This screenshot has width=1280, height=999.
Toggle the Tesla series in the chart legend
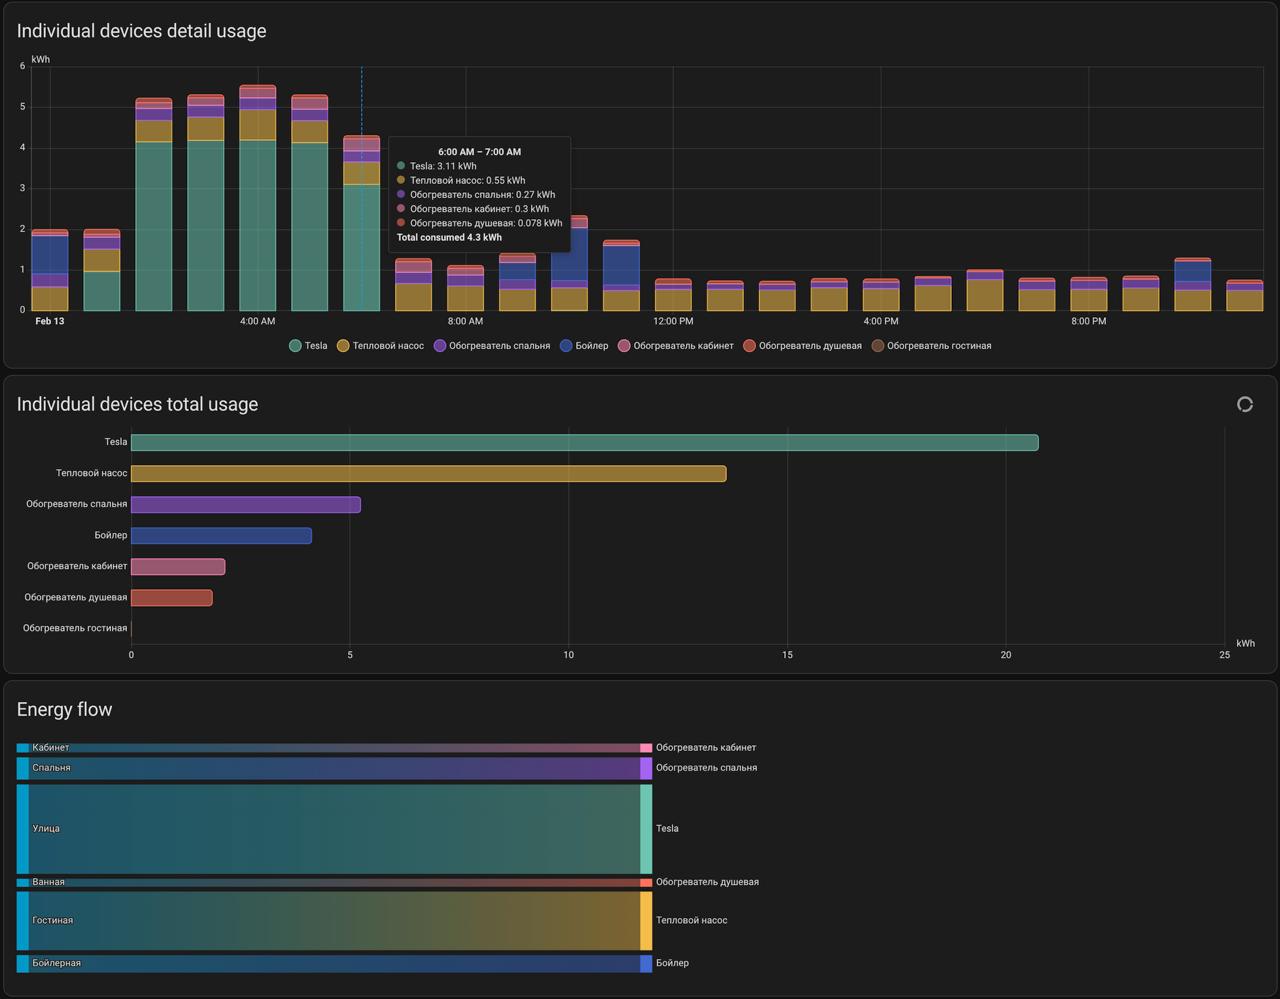(308, 346)
